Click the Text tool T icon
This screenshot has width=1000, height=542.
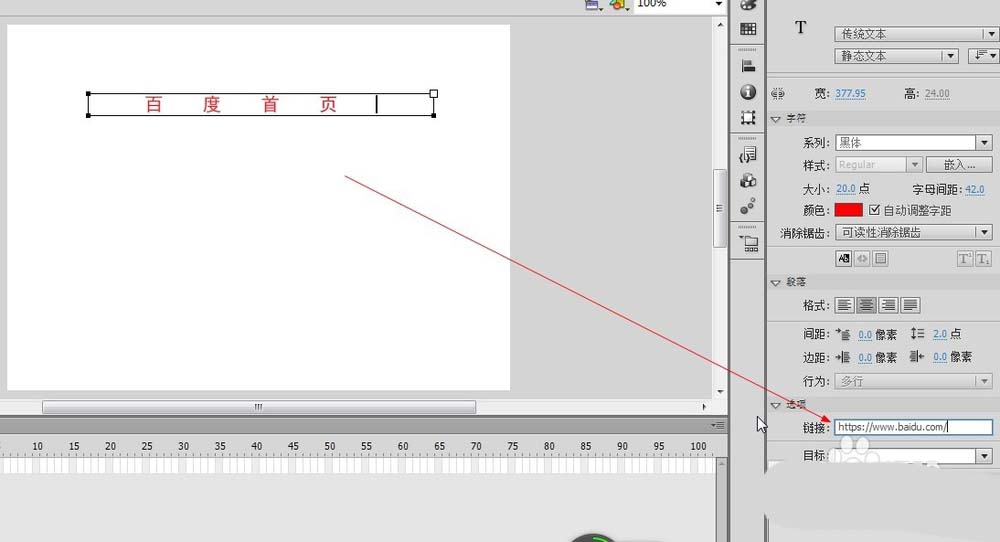[x=800, y=27]
